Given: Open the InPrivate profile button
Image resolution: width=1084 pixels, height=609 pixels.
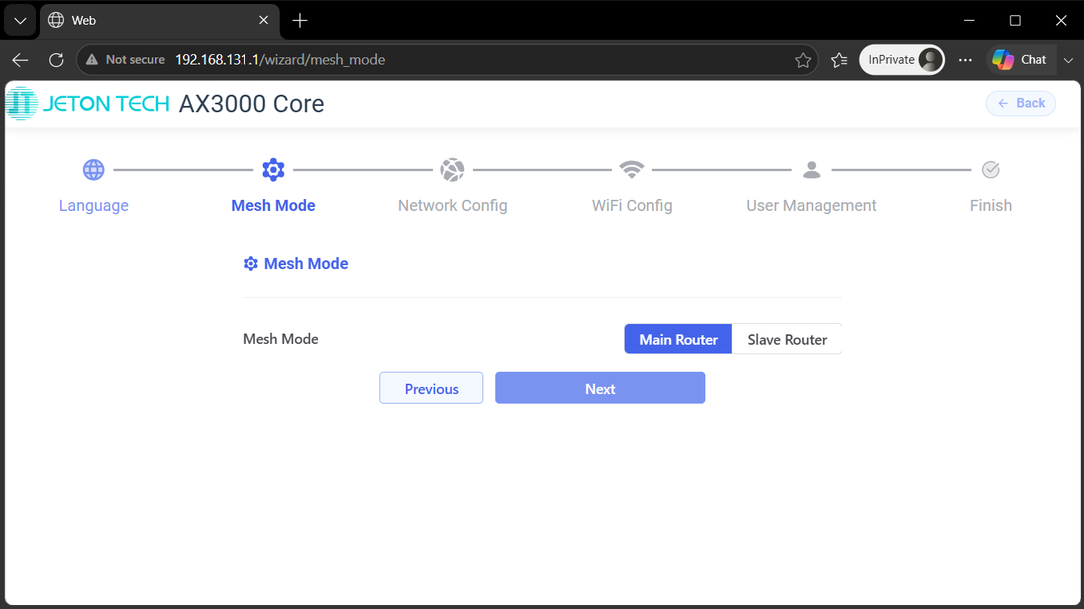Looking at the screenshot, I should pyautogui.click(x=901, y=60).
